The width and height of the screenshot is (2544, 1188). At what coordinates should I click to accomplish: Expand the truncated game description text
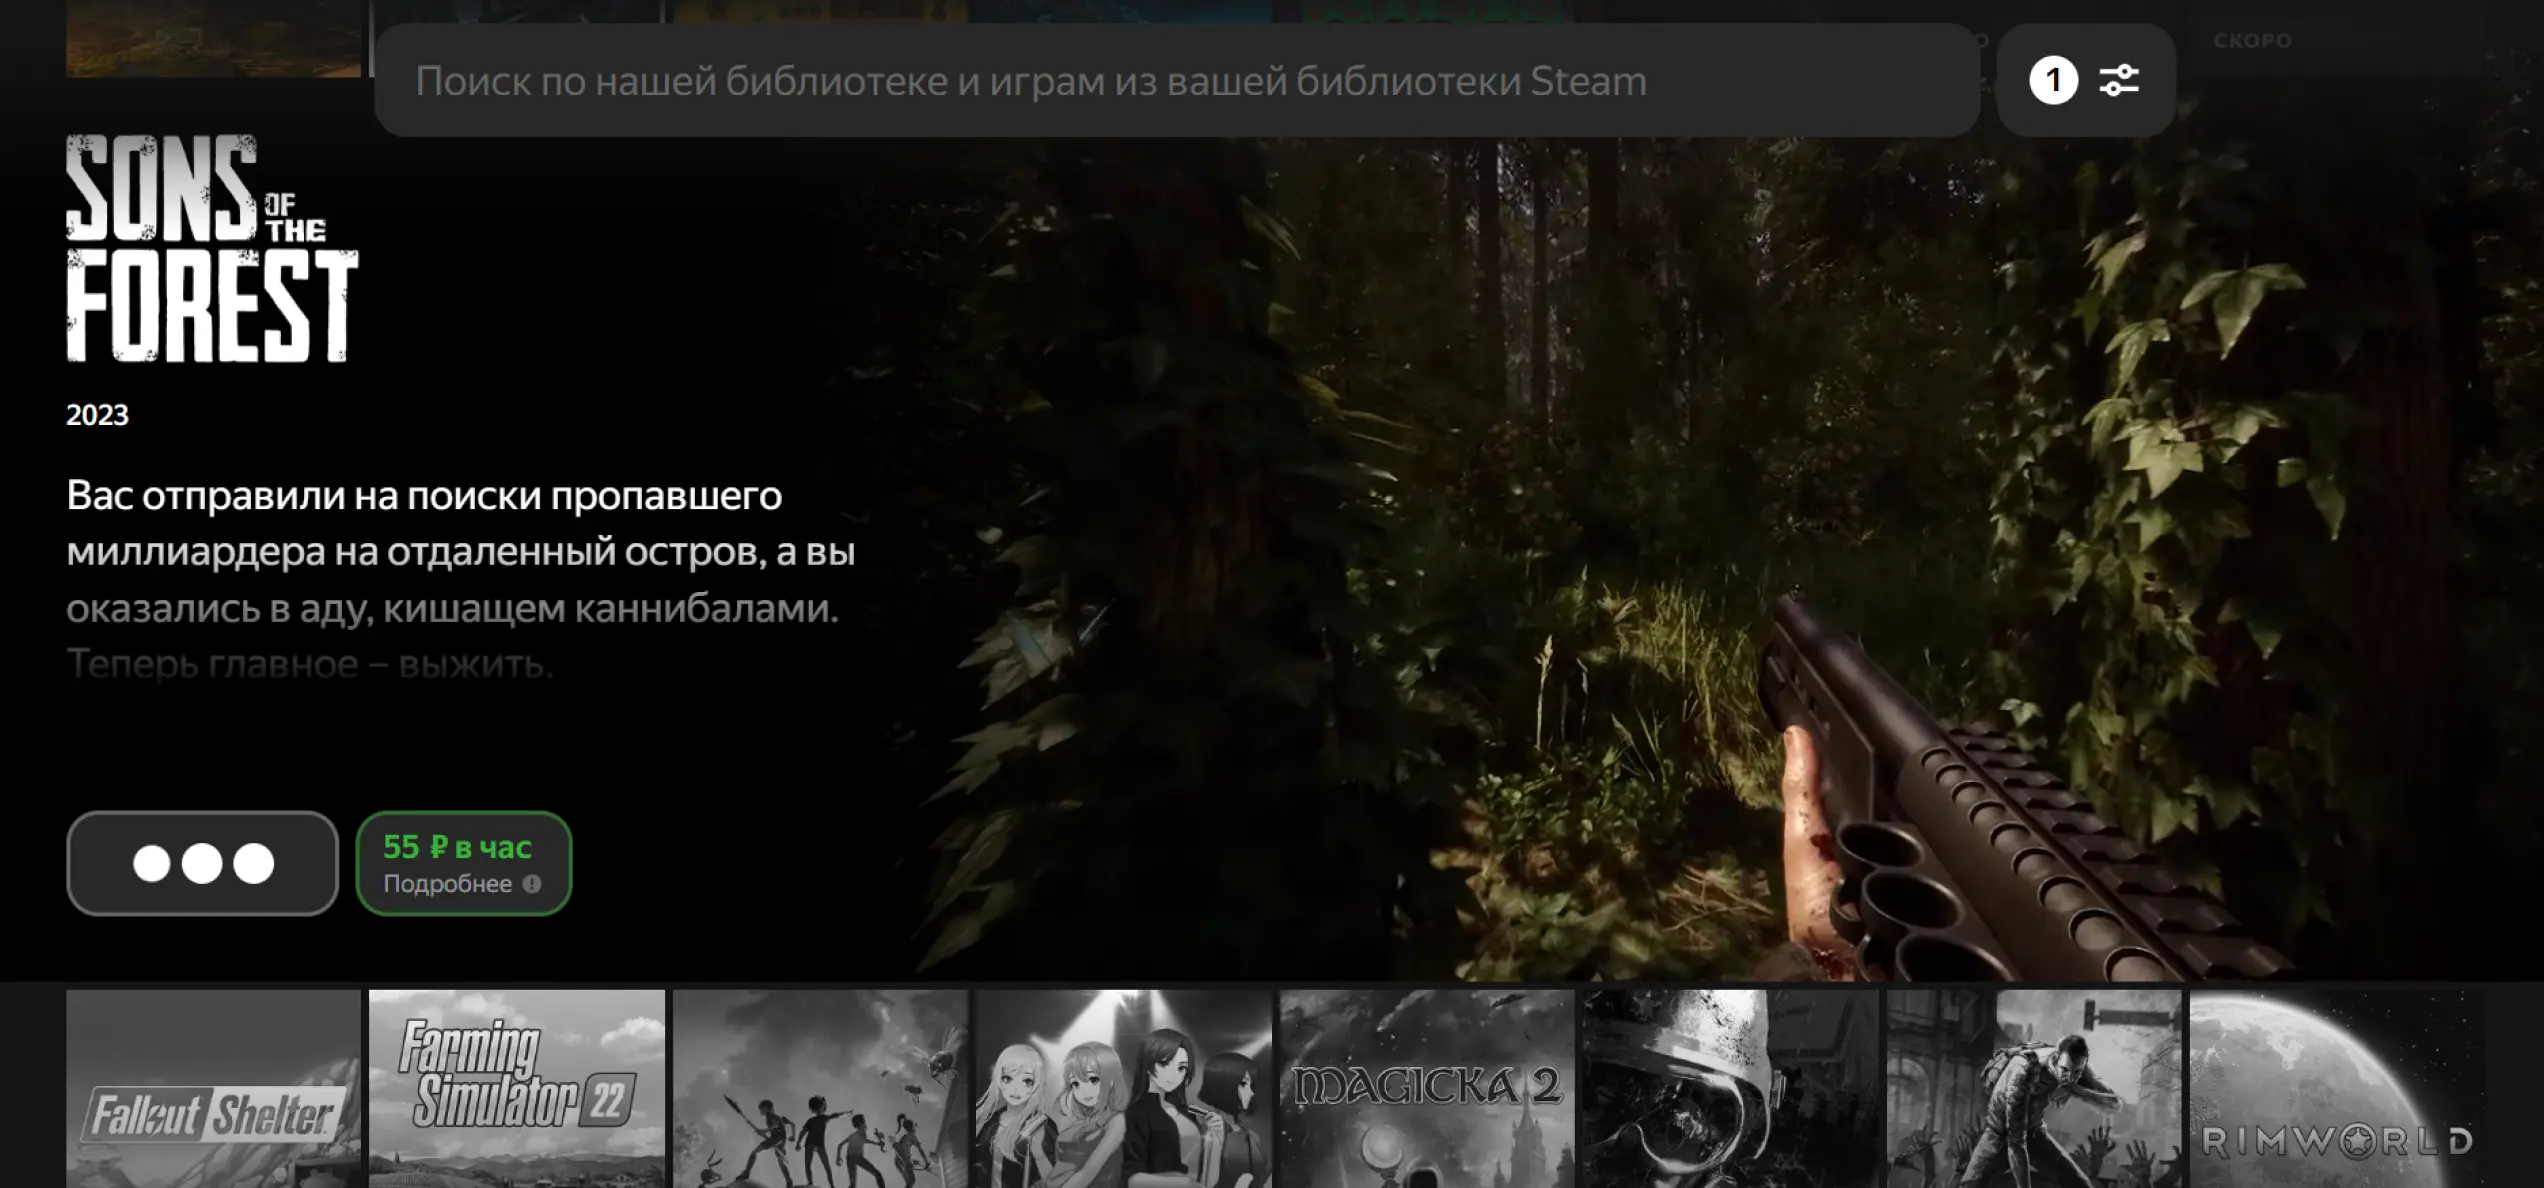(460, 580)
